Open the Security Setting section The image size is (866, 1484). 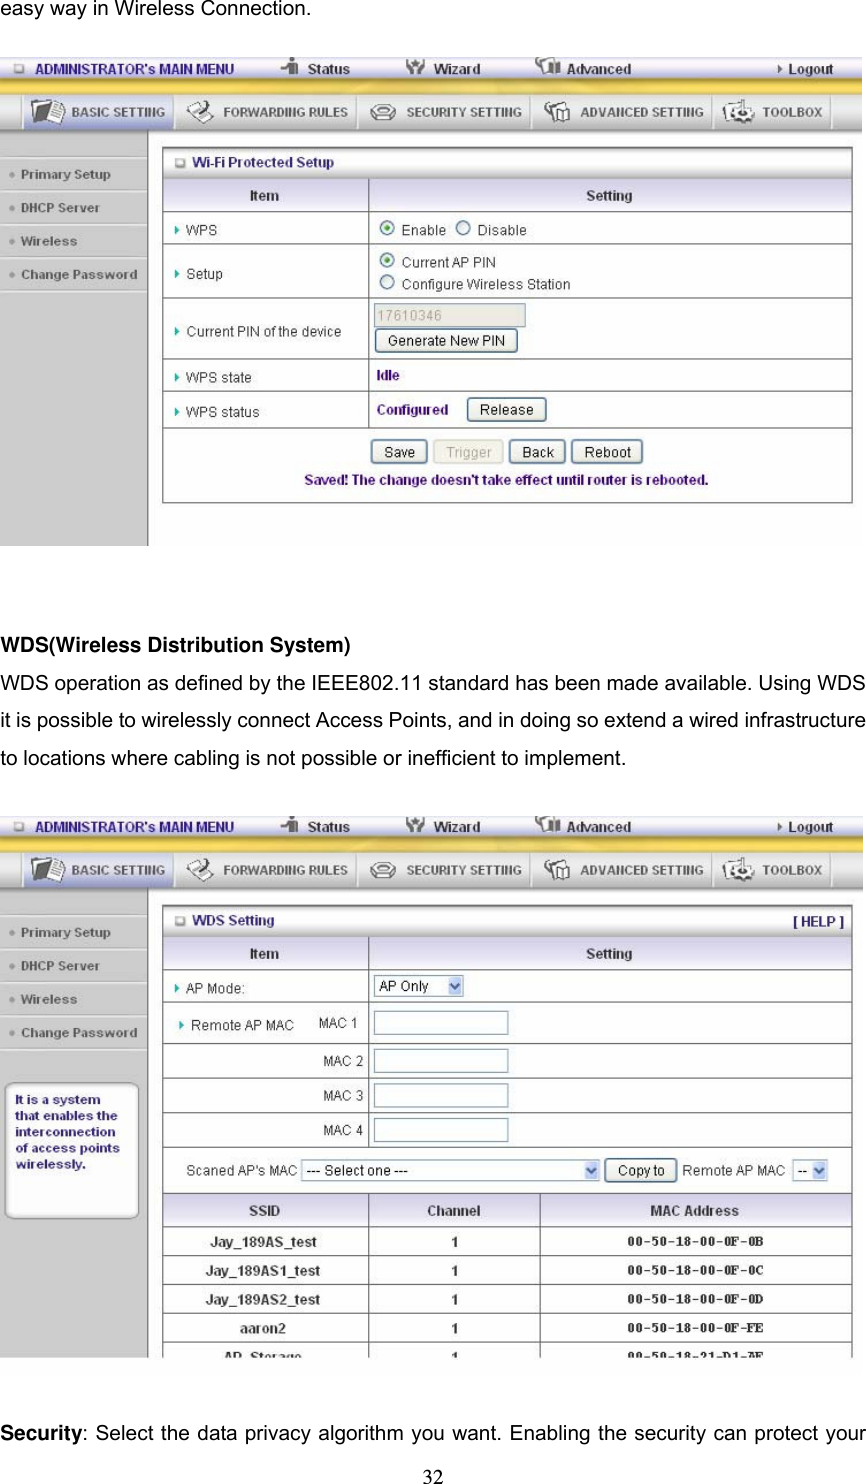444,111
